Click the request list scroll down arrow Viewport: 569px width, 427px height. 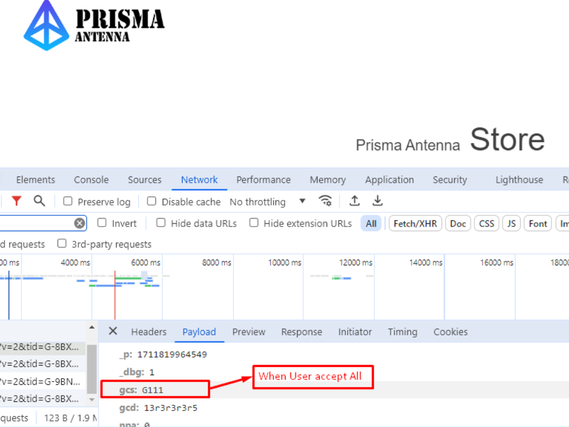[x=92, y=399]
